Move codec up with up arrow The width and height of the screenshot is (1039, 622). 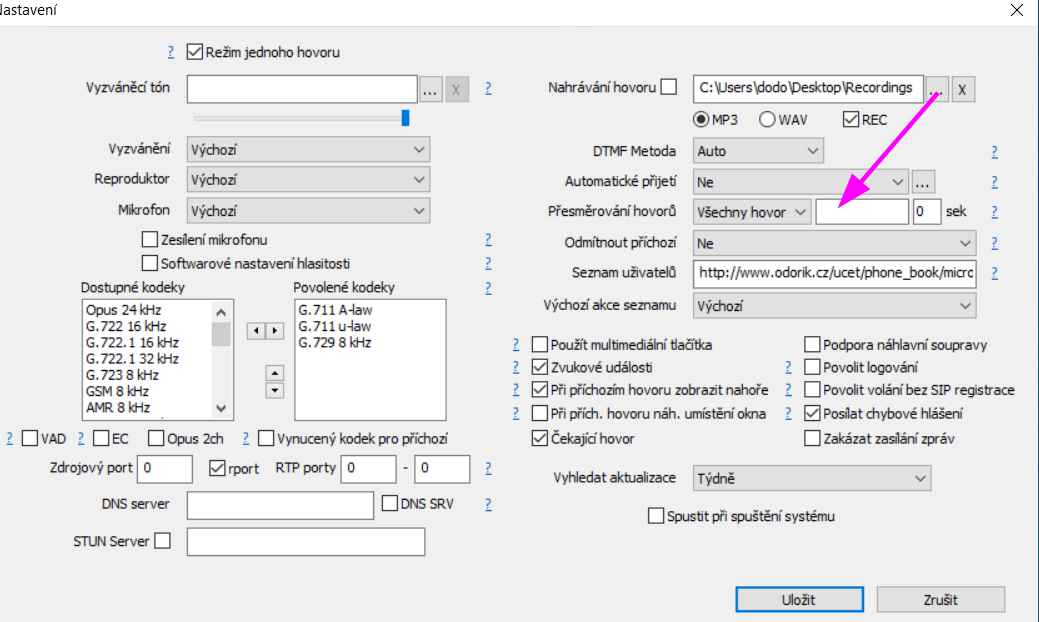coord(275,372)
